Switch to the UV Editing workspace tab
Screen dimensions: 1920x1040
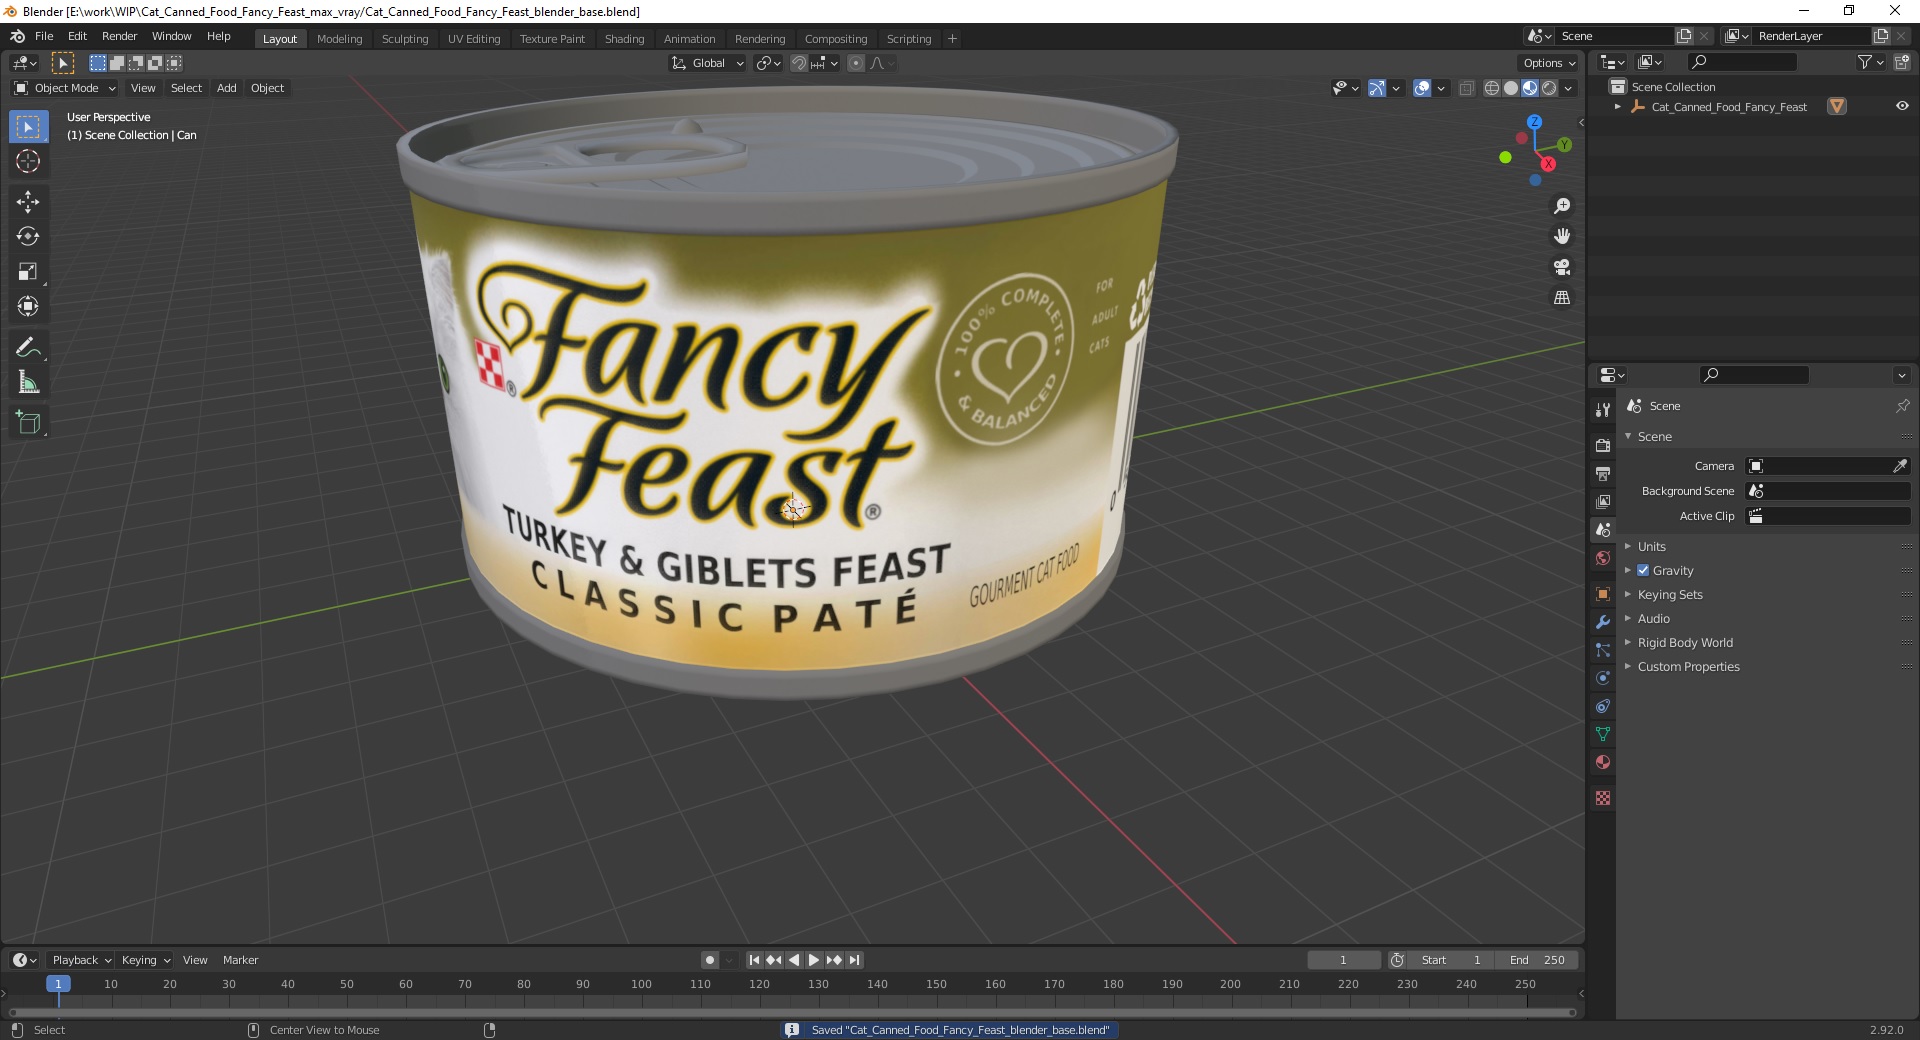coord(474,39)
